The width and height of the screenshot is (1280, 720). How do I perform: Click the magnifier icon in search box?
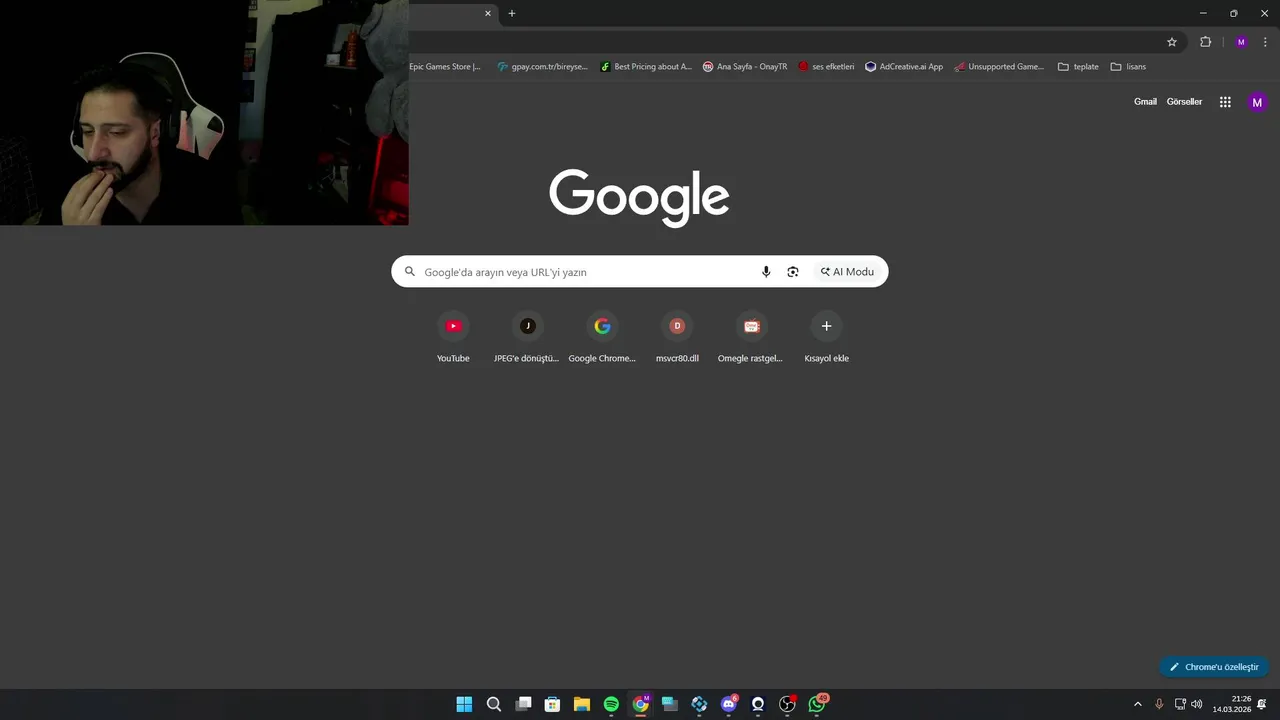pos(410,272)
